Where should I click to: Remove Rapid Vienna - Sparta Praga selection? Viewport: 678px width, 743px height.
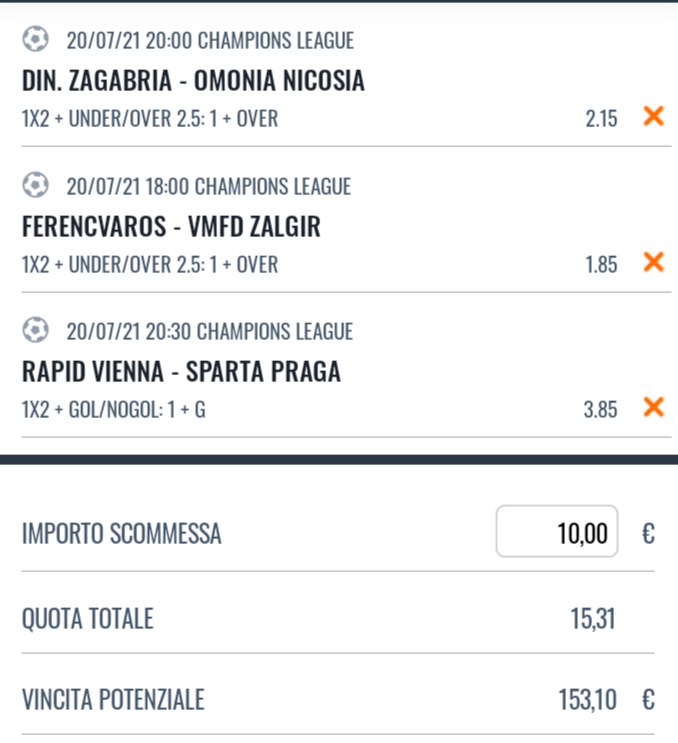tap(653, 407)
